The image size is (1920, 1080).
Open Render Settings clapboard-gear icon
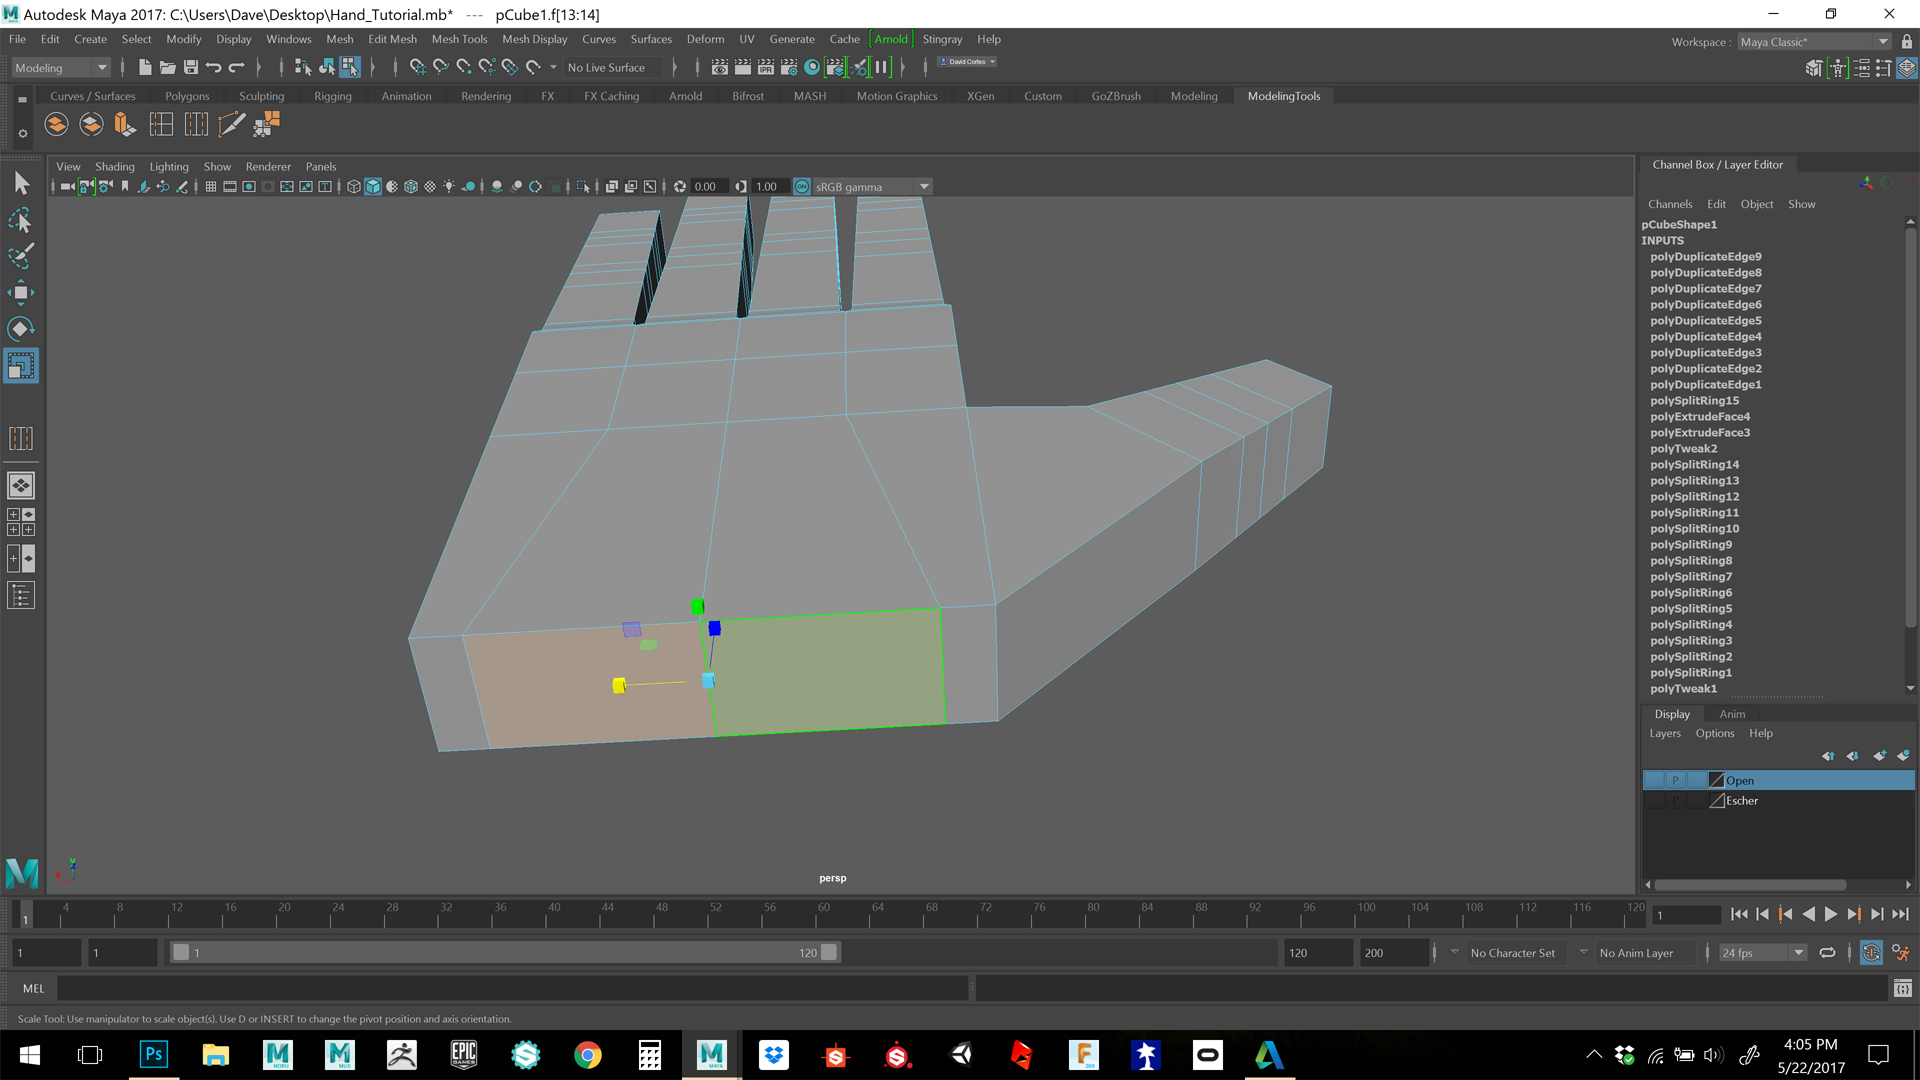(x=789, y=67)
